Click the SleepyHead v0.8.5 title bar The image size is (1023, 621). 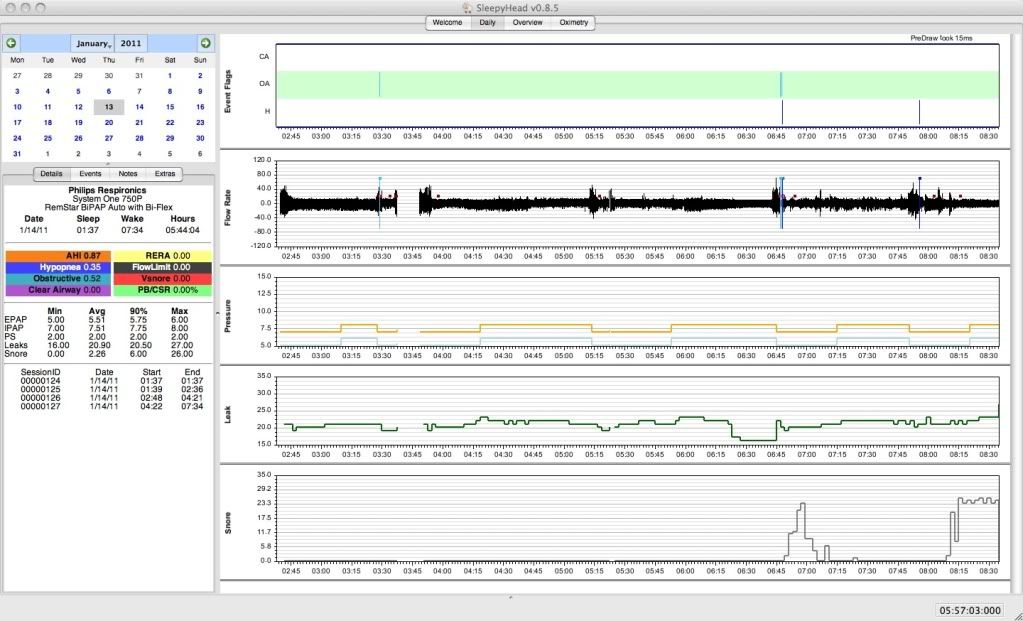(x=512, y=8)
